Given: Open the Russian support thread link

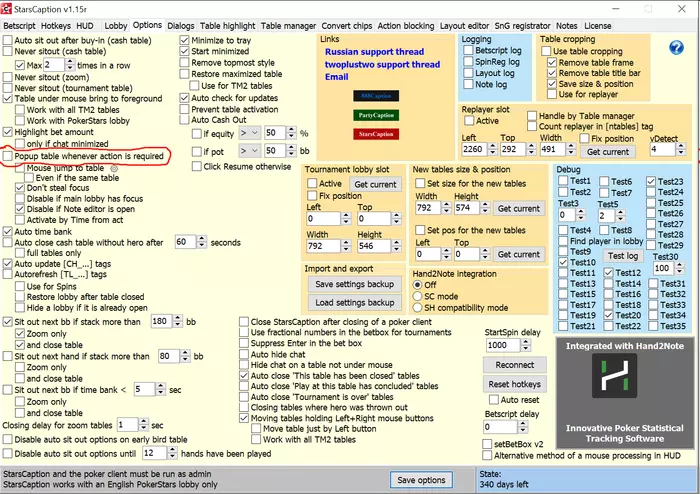Looking at the screenshot, I should tap(375, 52).
